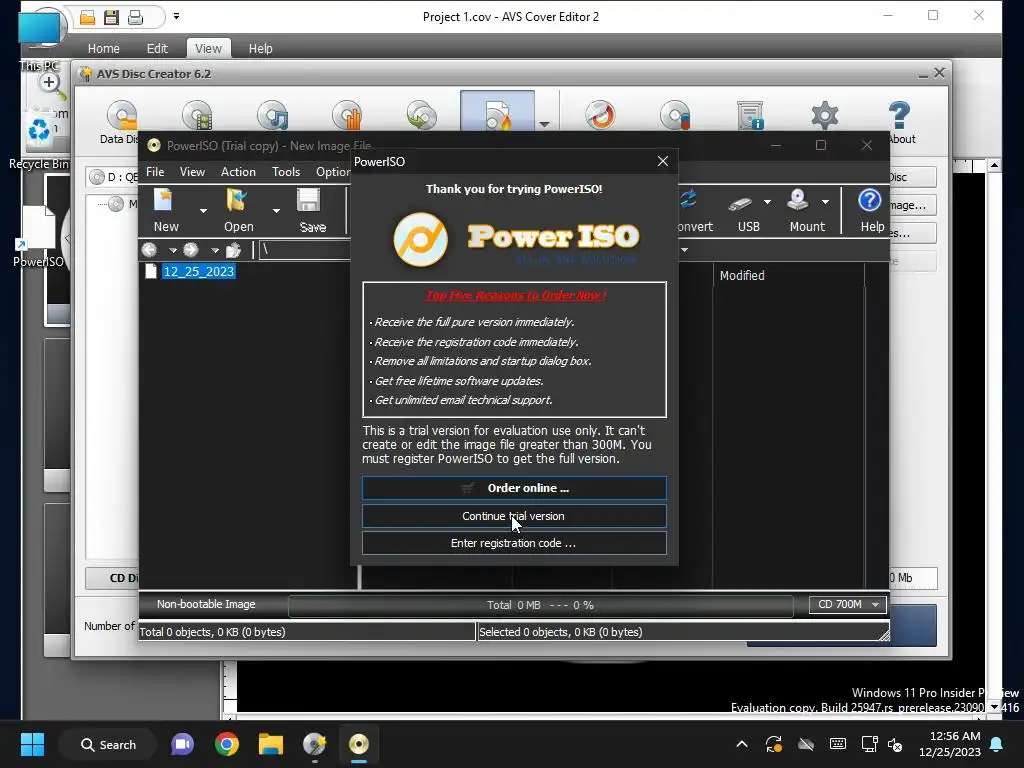Click the burn image flame icon in AVS

497,115
